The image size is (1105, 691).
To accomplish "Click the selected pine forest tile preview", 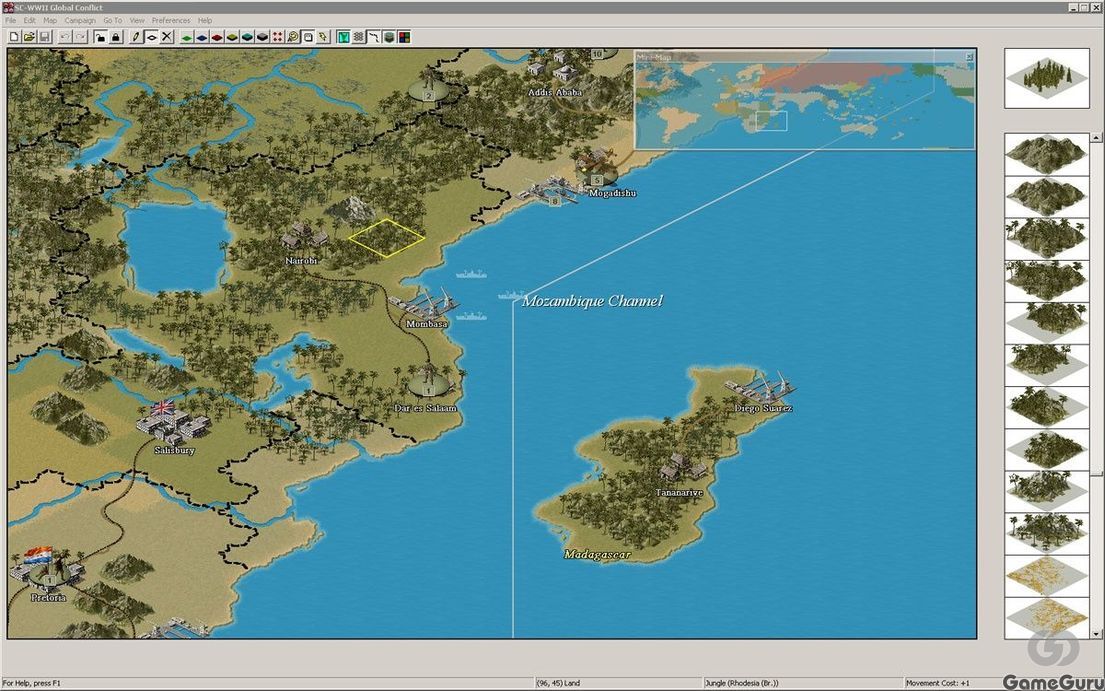I will pyautogui.click(x=1047, y=78).
